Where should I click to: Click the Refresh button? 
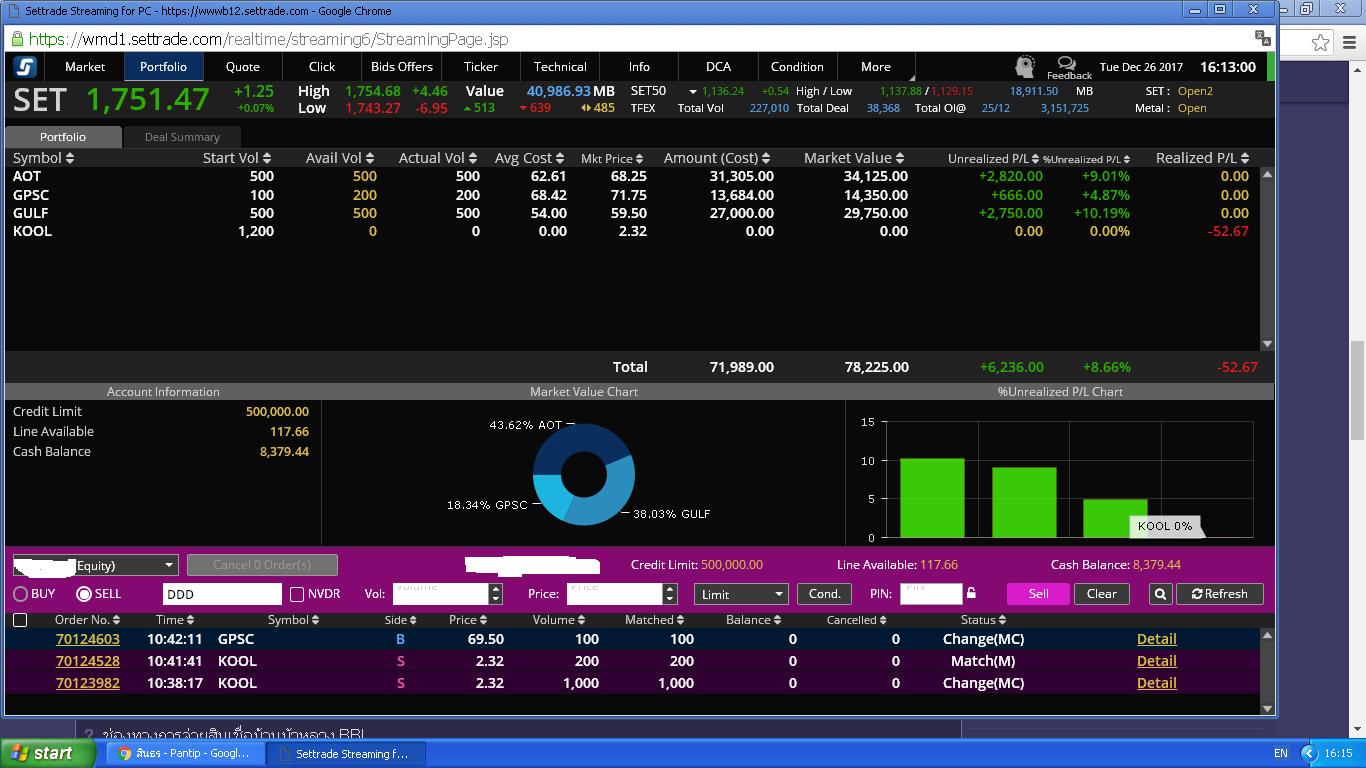[x=1219, y=594]
